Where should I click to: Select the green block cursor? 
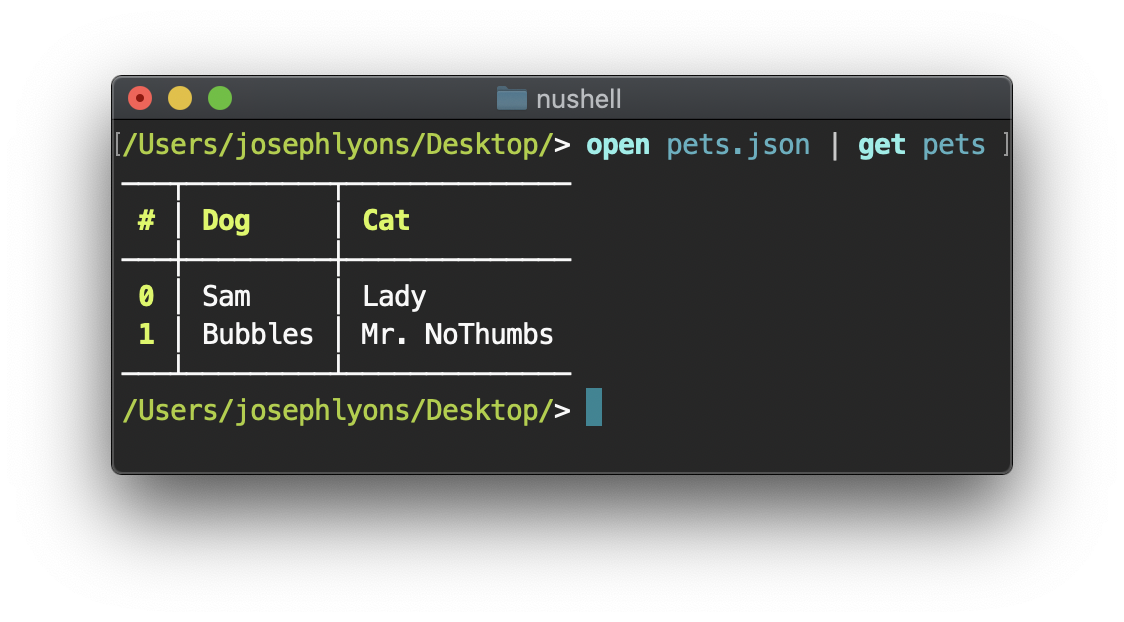tap(594, 408)
